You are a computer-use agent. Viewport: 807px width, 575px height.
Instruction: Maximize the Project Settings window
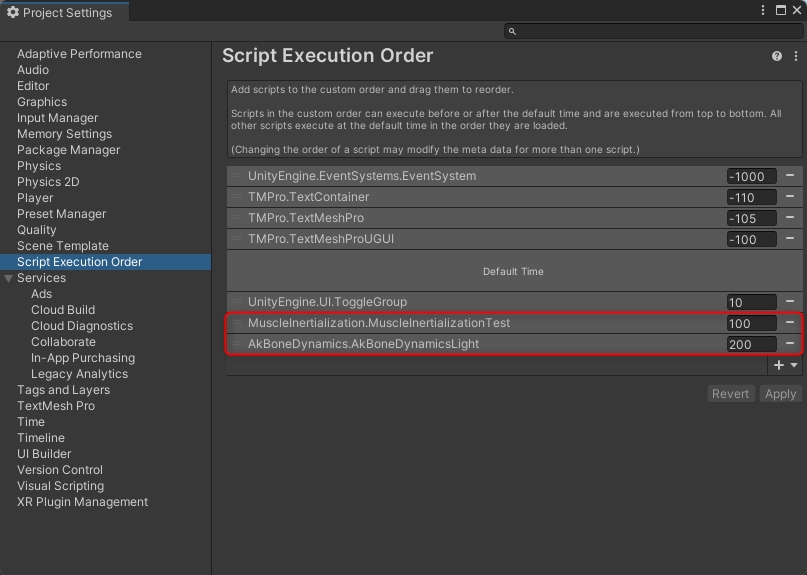click(x=781, y=10)
